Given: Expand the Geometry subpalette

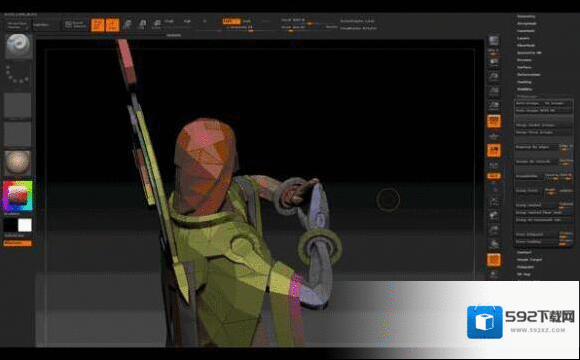Looking at the screenshot, I should pos(526,16).
